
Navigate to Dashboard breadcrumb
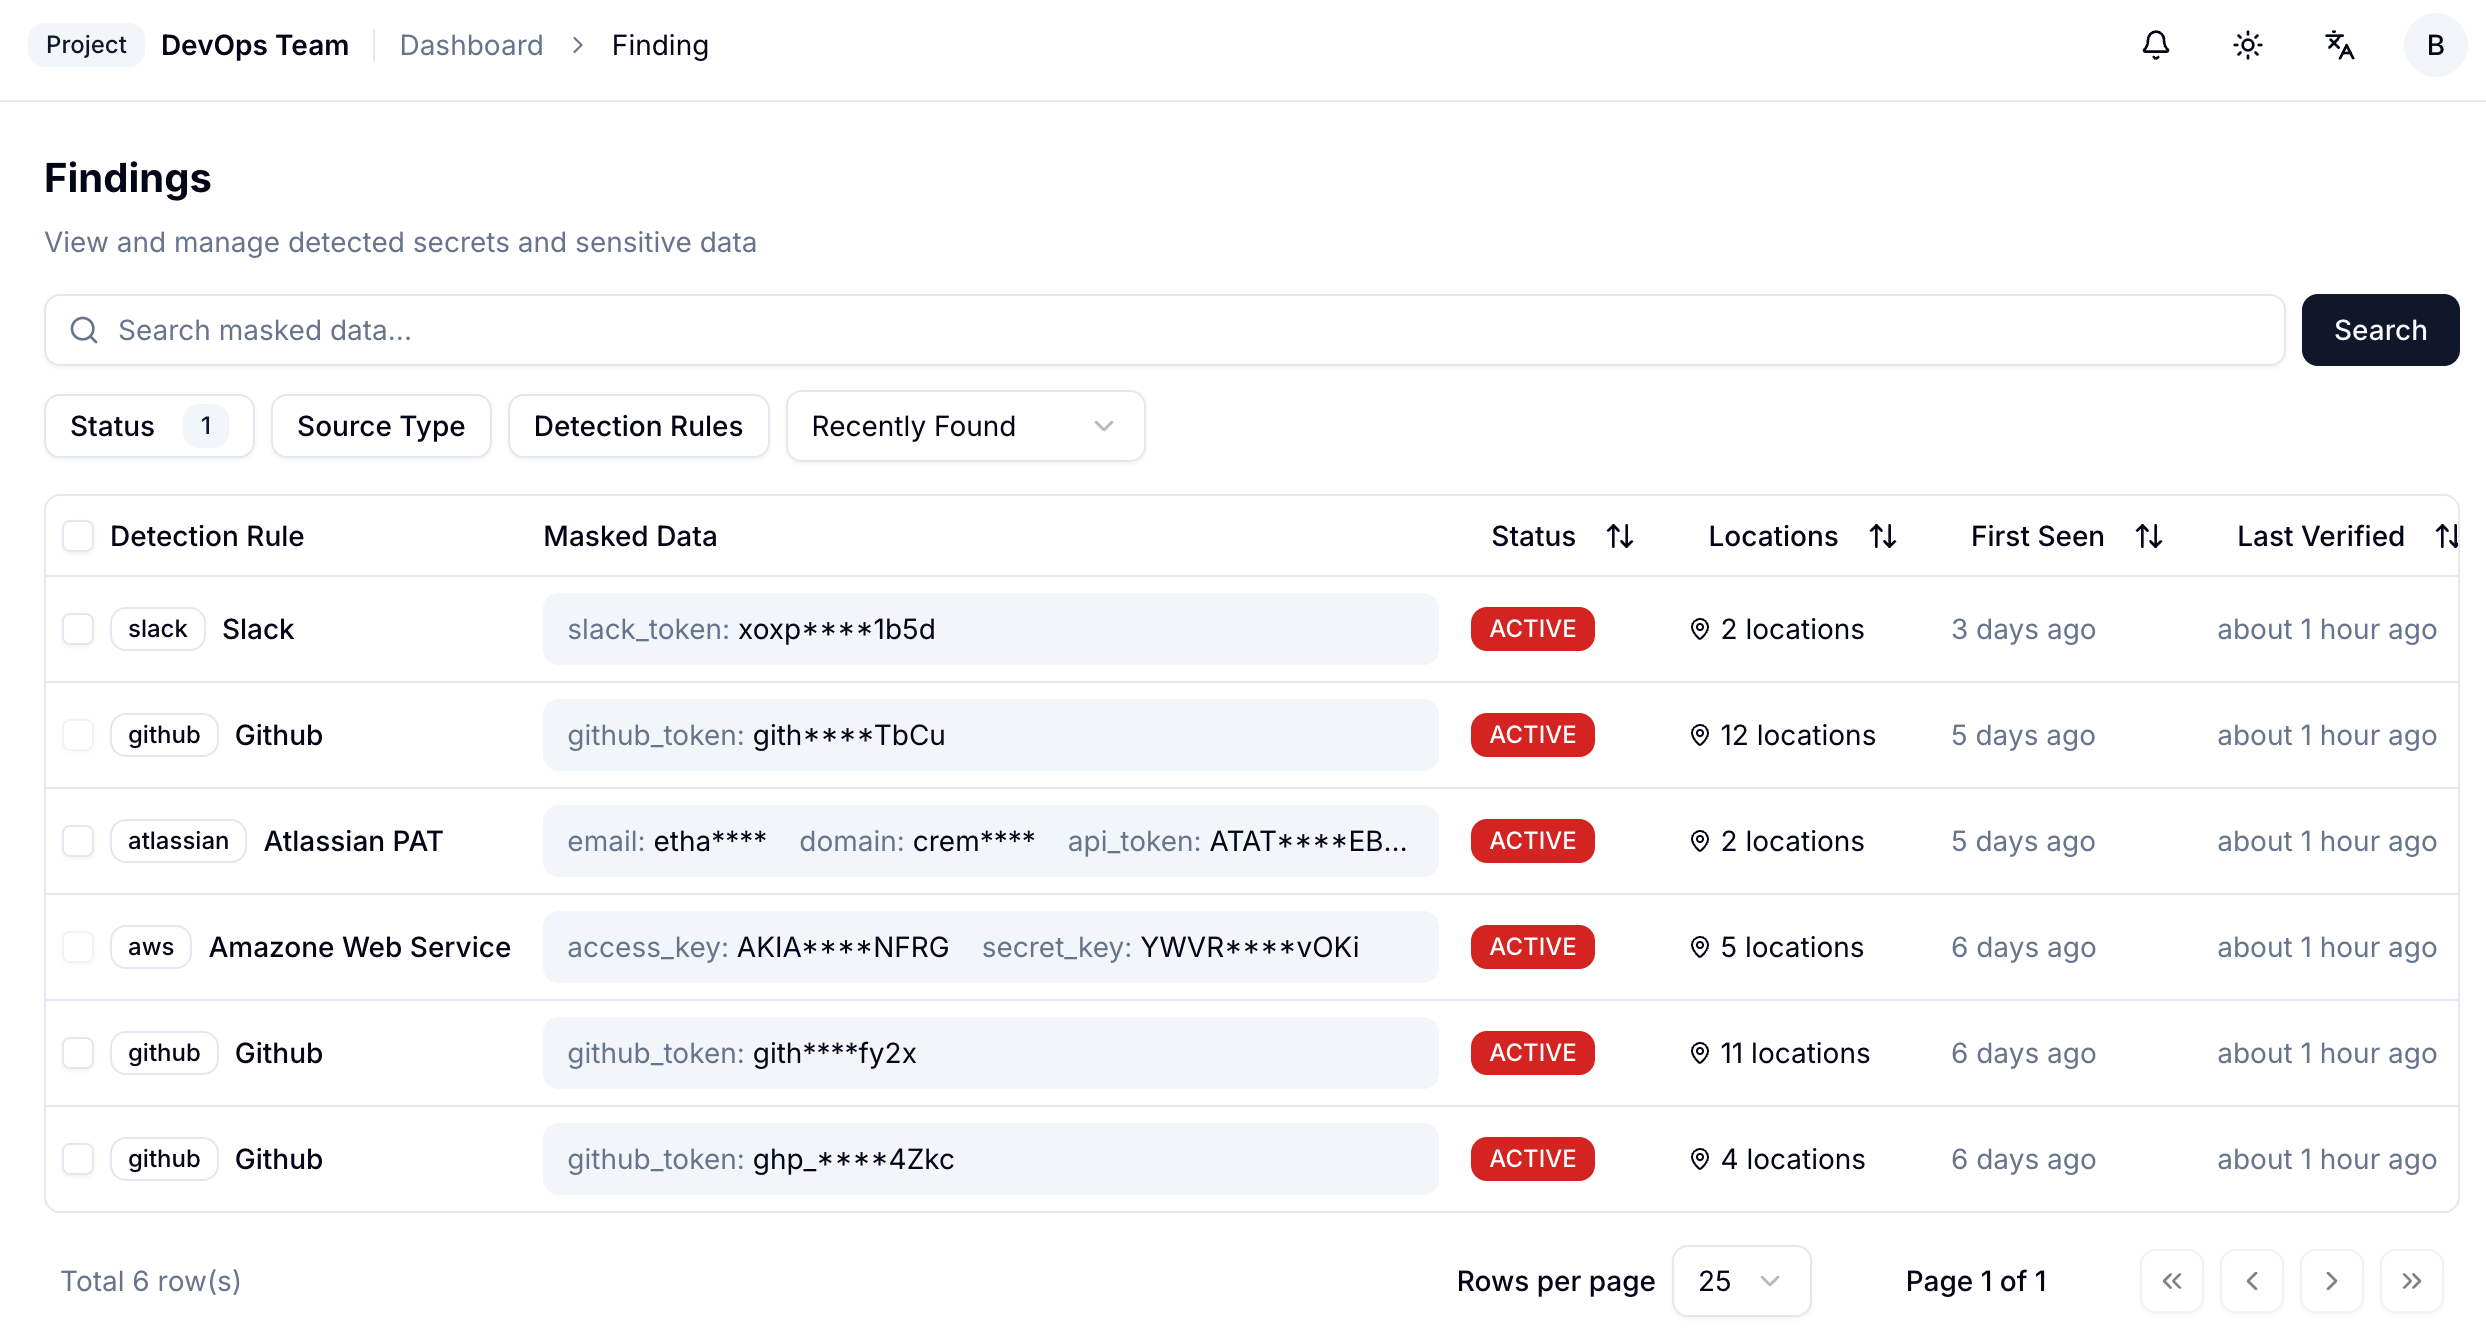click(x=471, y=45)
